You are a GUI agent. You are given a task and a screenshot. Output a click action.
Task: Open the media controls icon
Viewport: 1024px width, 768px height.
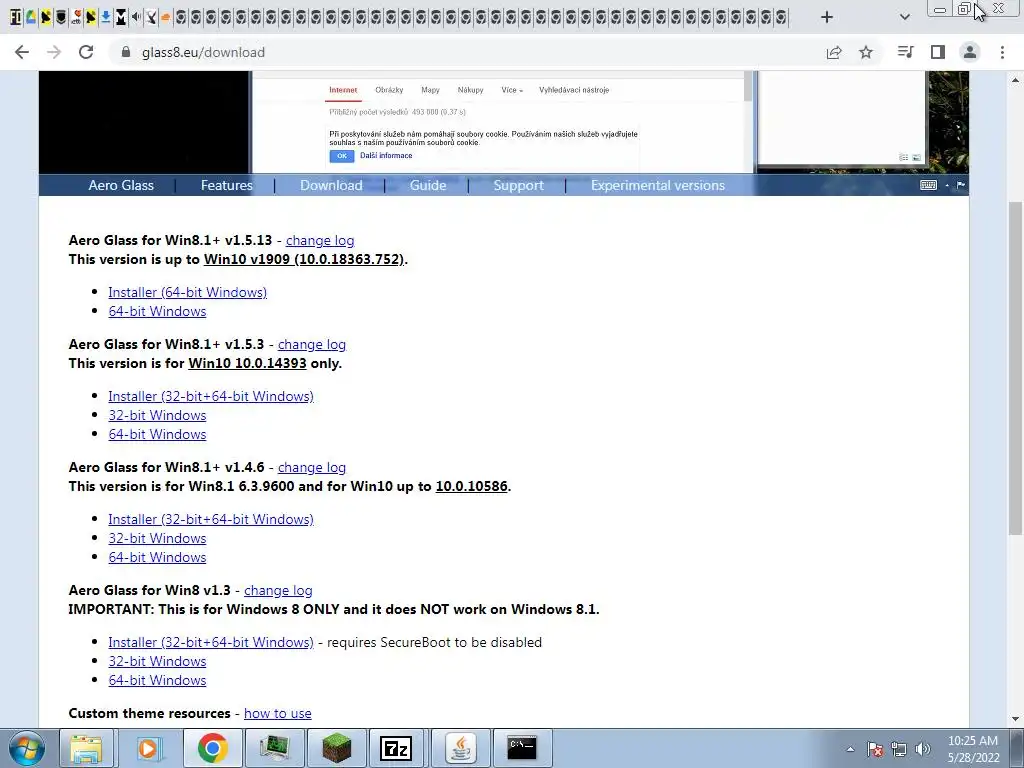pyautogui.click(x=905, y=52)
